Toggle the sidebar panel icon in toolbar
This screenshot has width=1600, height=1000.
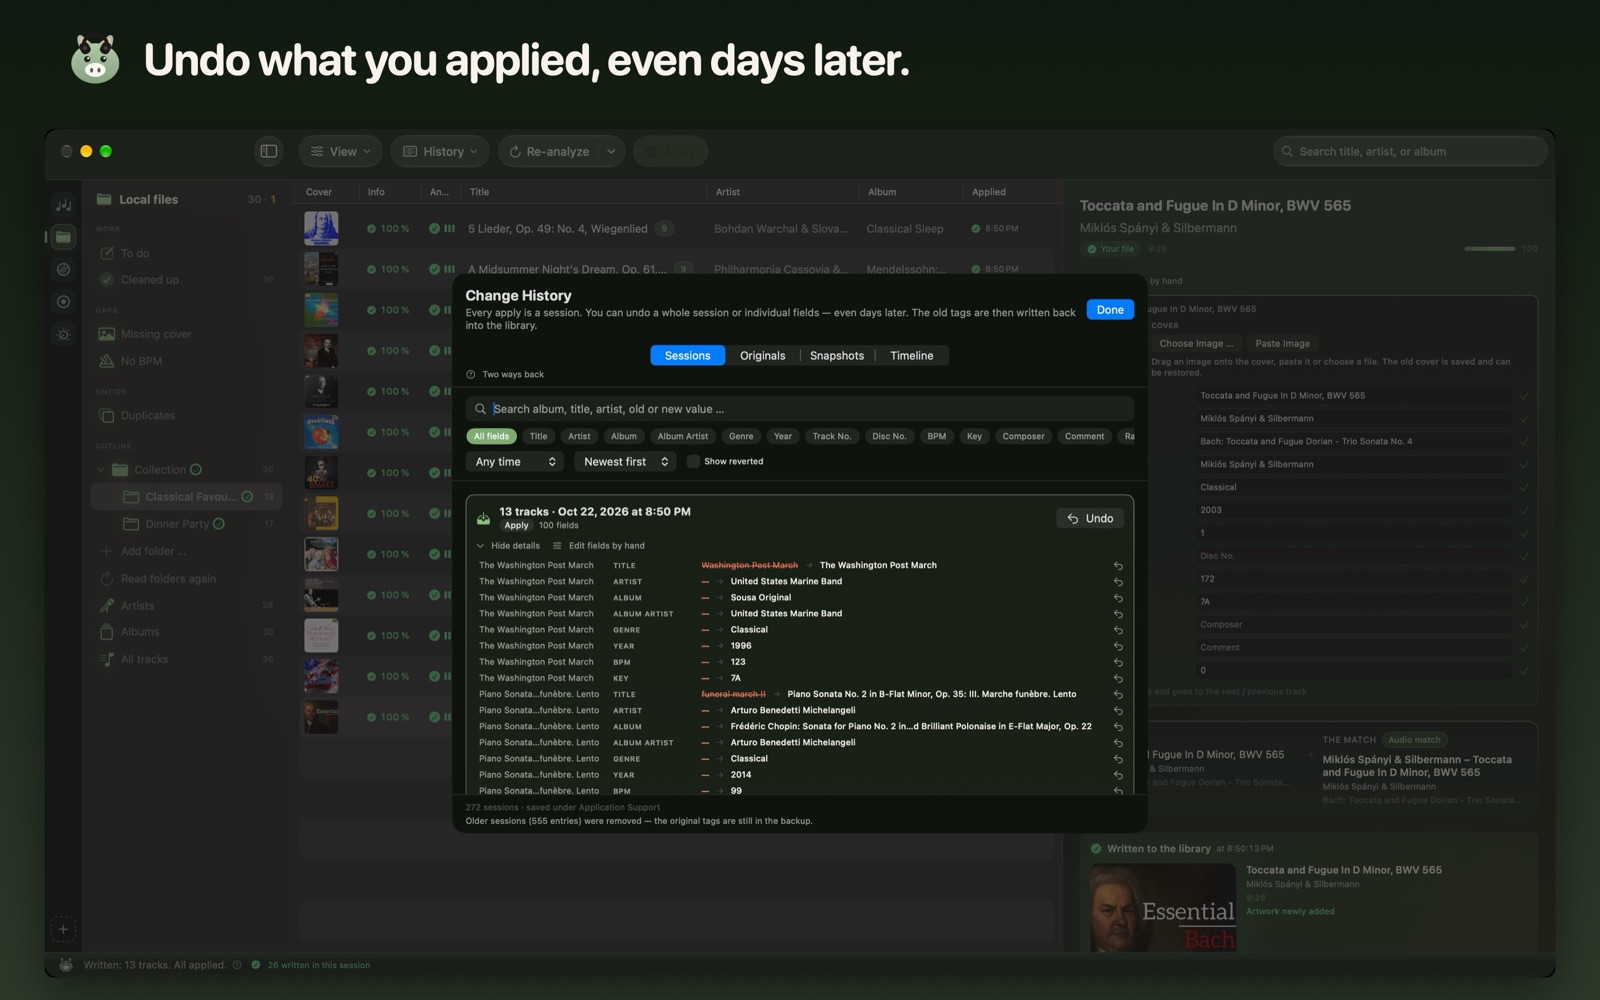[x=268, y=151]
